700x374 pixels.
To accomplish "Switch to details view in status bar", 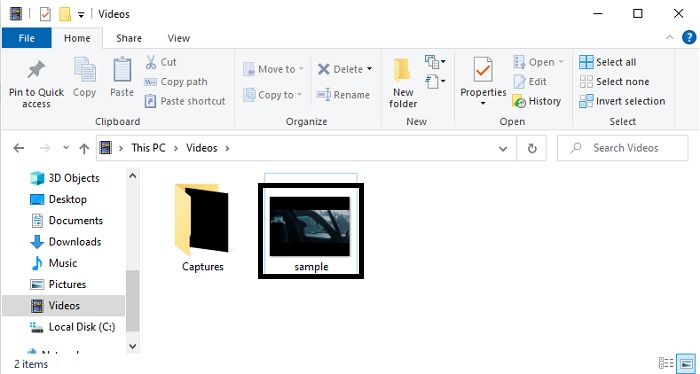I will [x=666, y=363].
